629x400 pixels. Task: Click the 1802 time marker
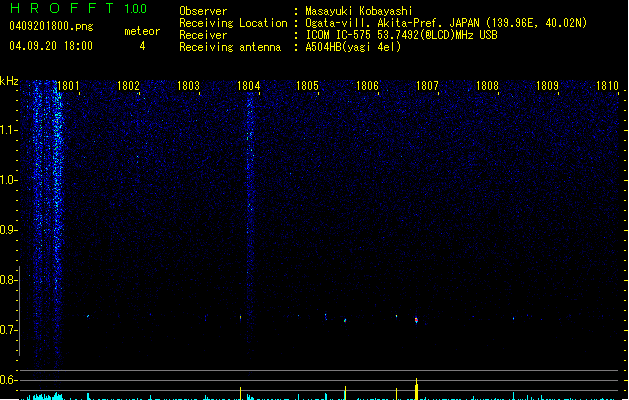click(128, 86)
